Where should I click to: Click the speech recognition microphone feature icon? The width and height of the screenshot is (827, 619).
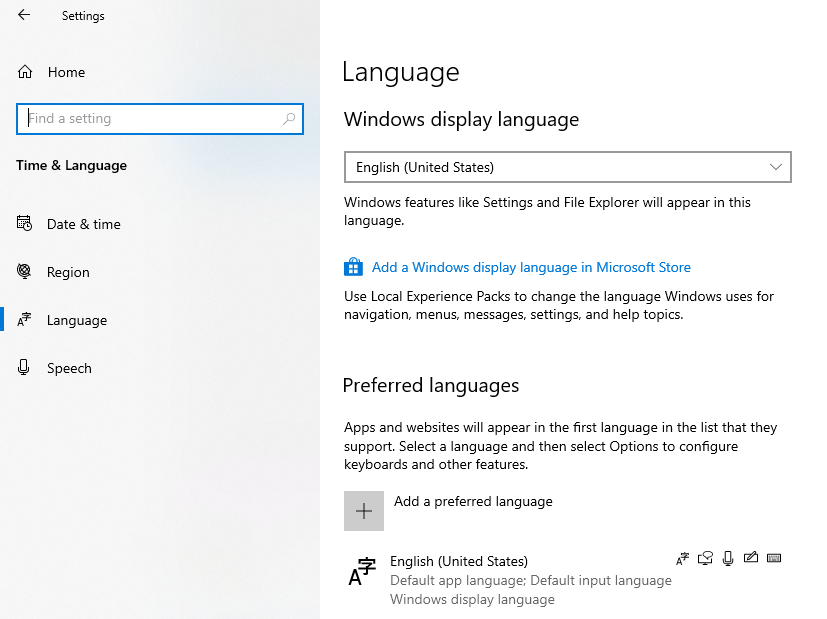click(728, 558)
